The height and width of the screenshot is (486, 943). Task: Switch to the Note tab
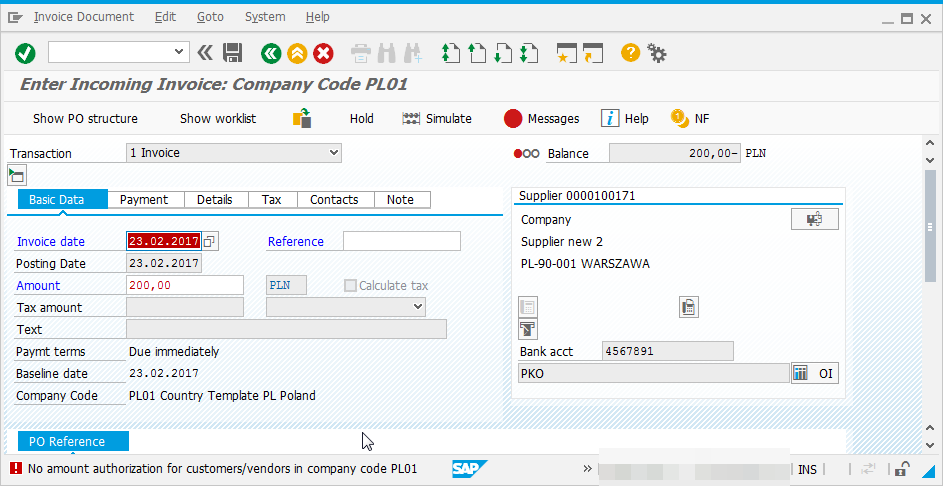pyautogui.click(x=401, y=200)
